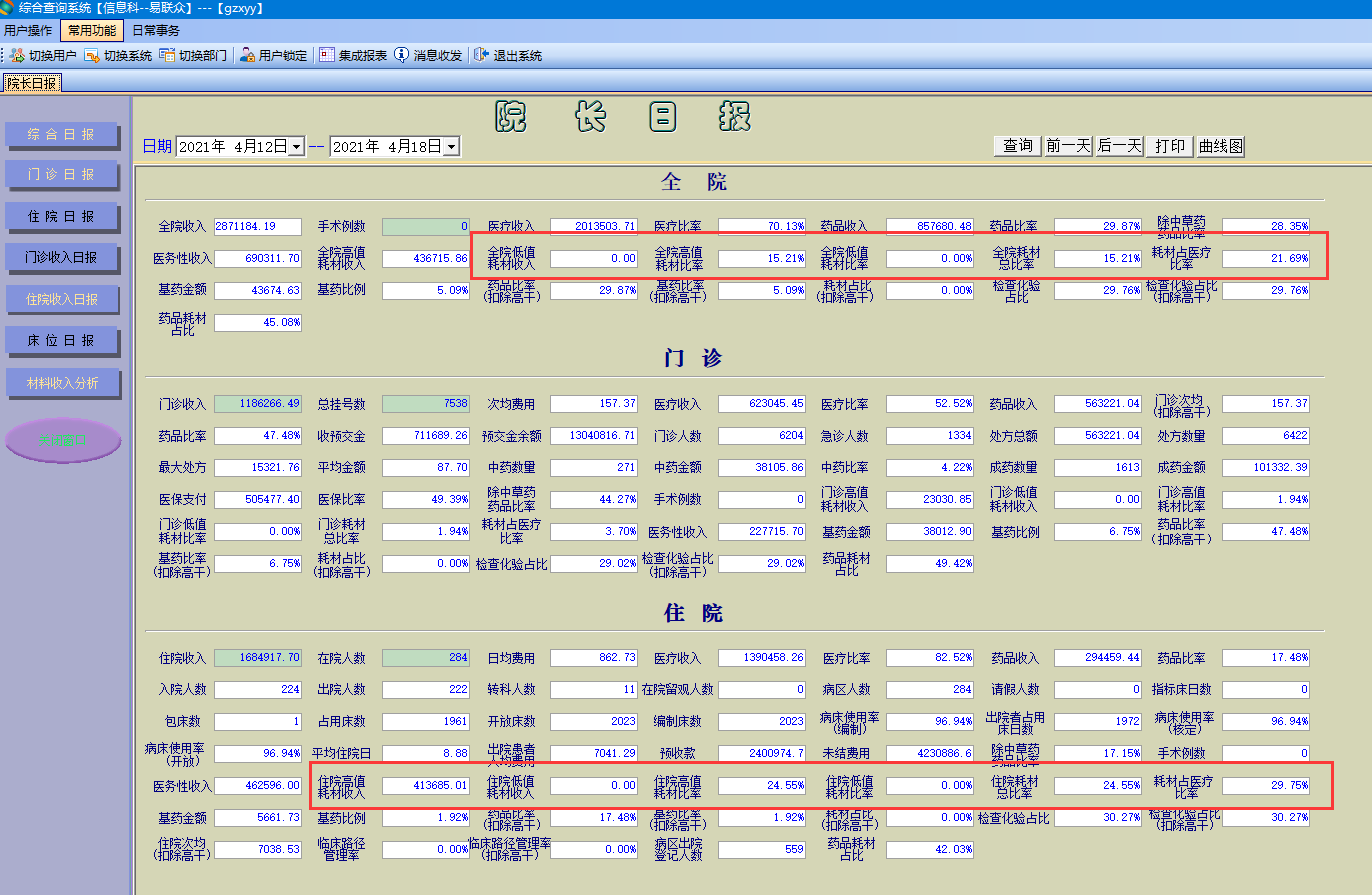
Task: Select the 急诊人数 value 1334
Action: [x=930, y=436]
